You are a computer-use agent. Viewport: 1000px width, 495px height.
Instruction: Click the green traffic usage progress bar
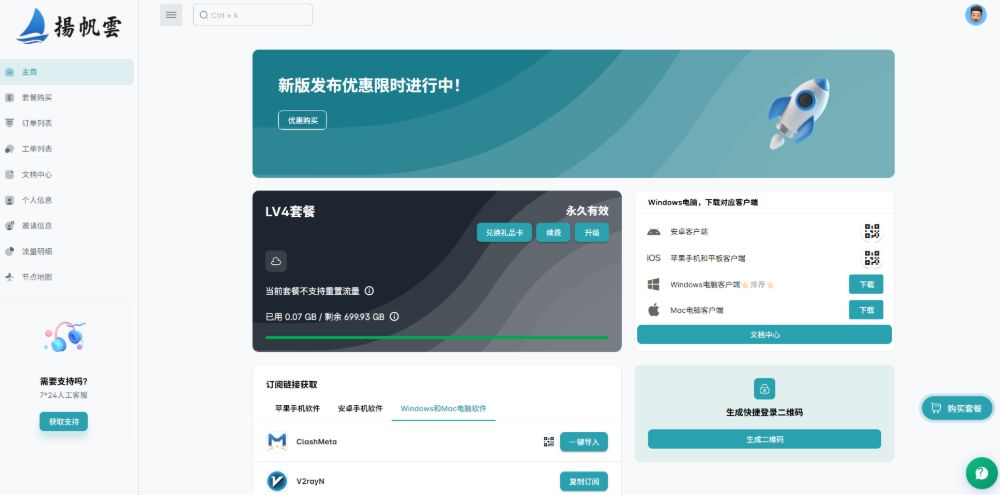[437, 337]
